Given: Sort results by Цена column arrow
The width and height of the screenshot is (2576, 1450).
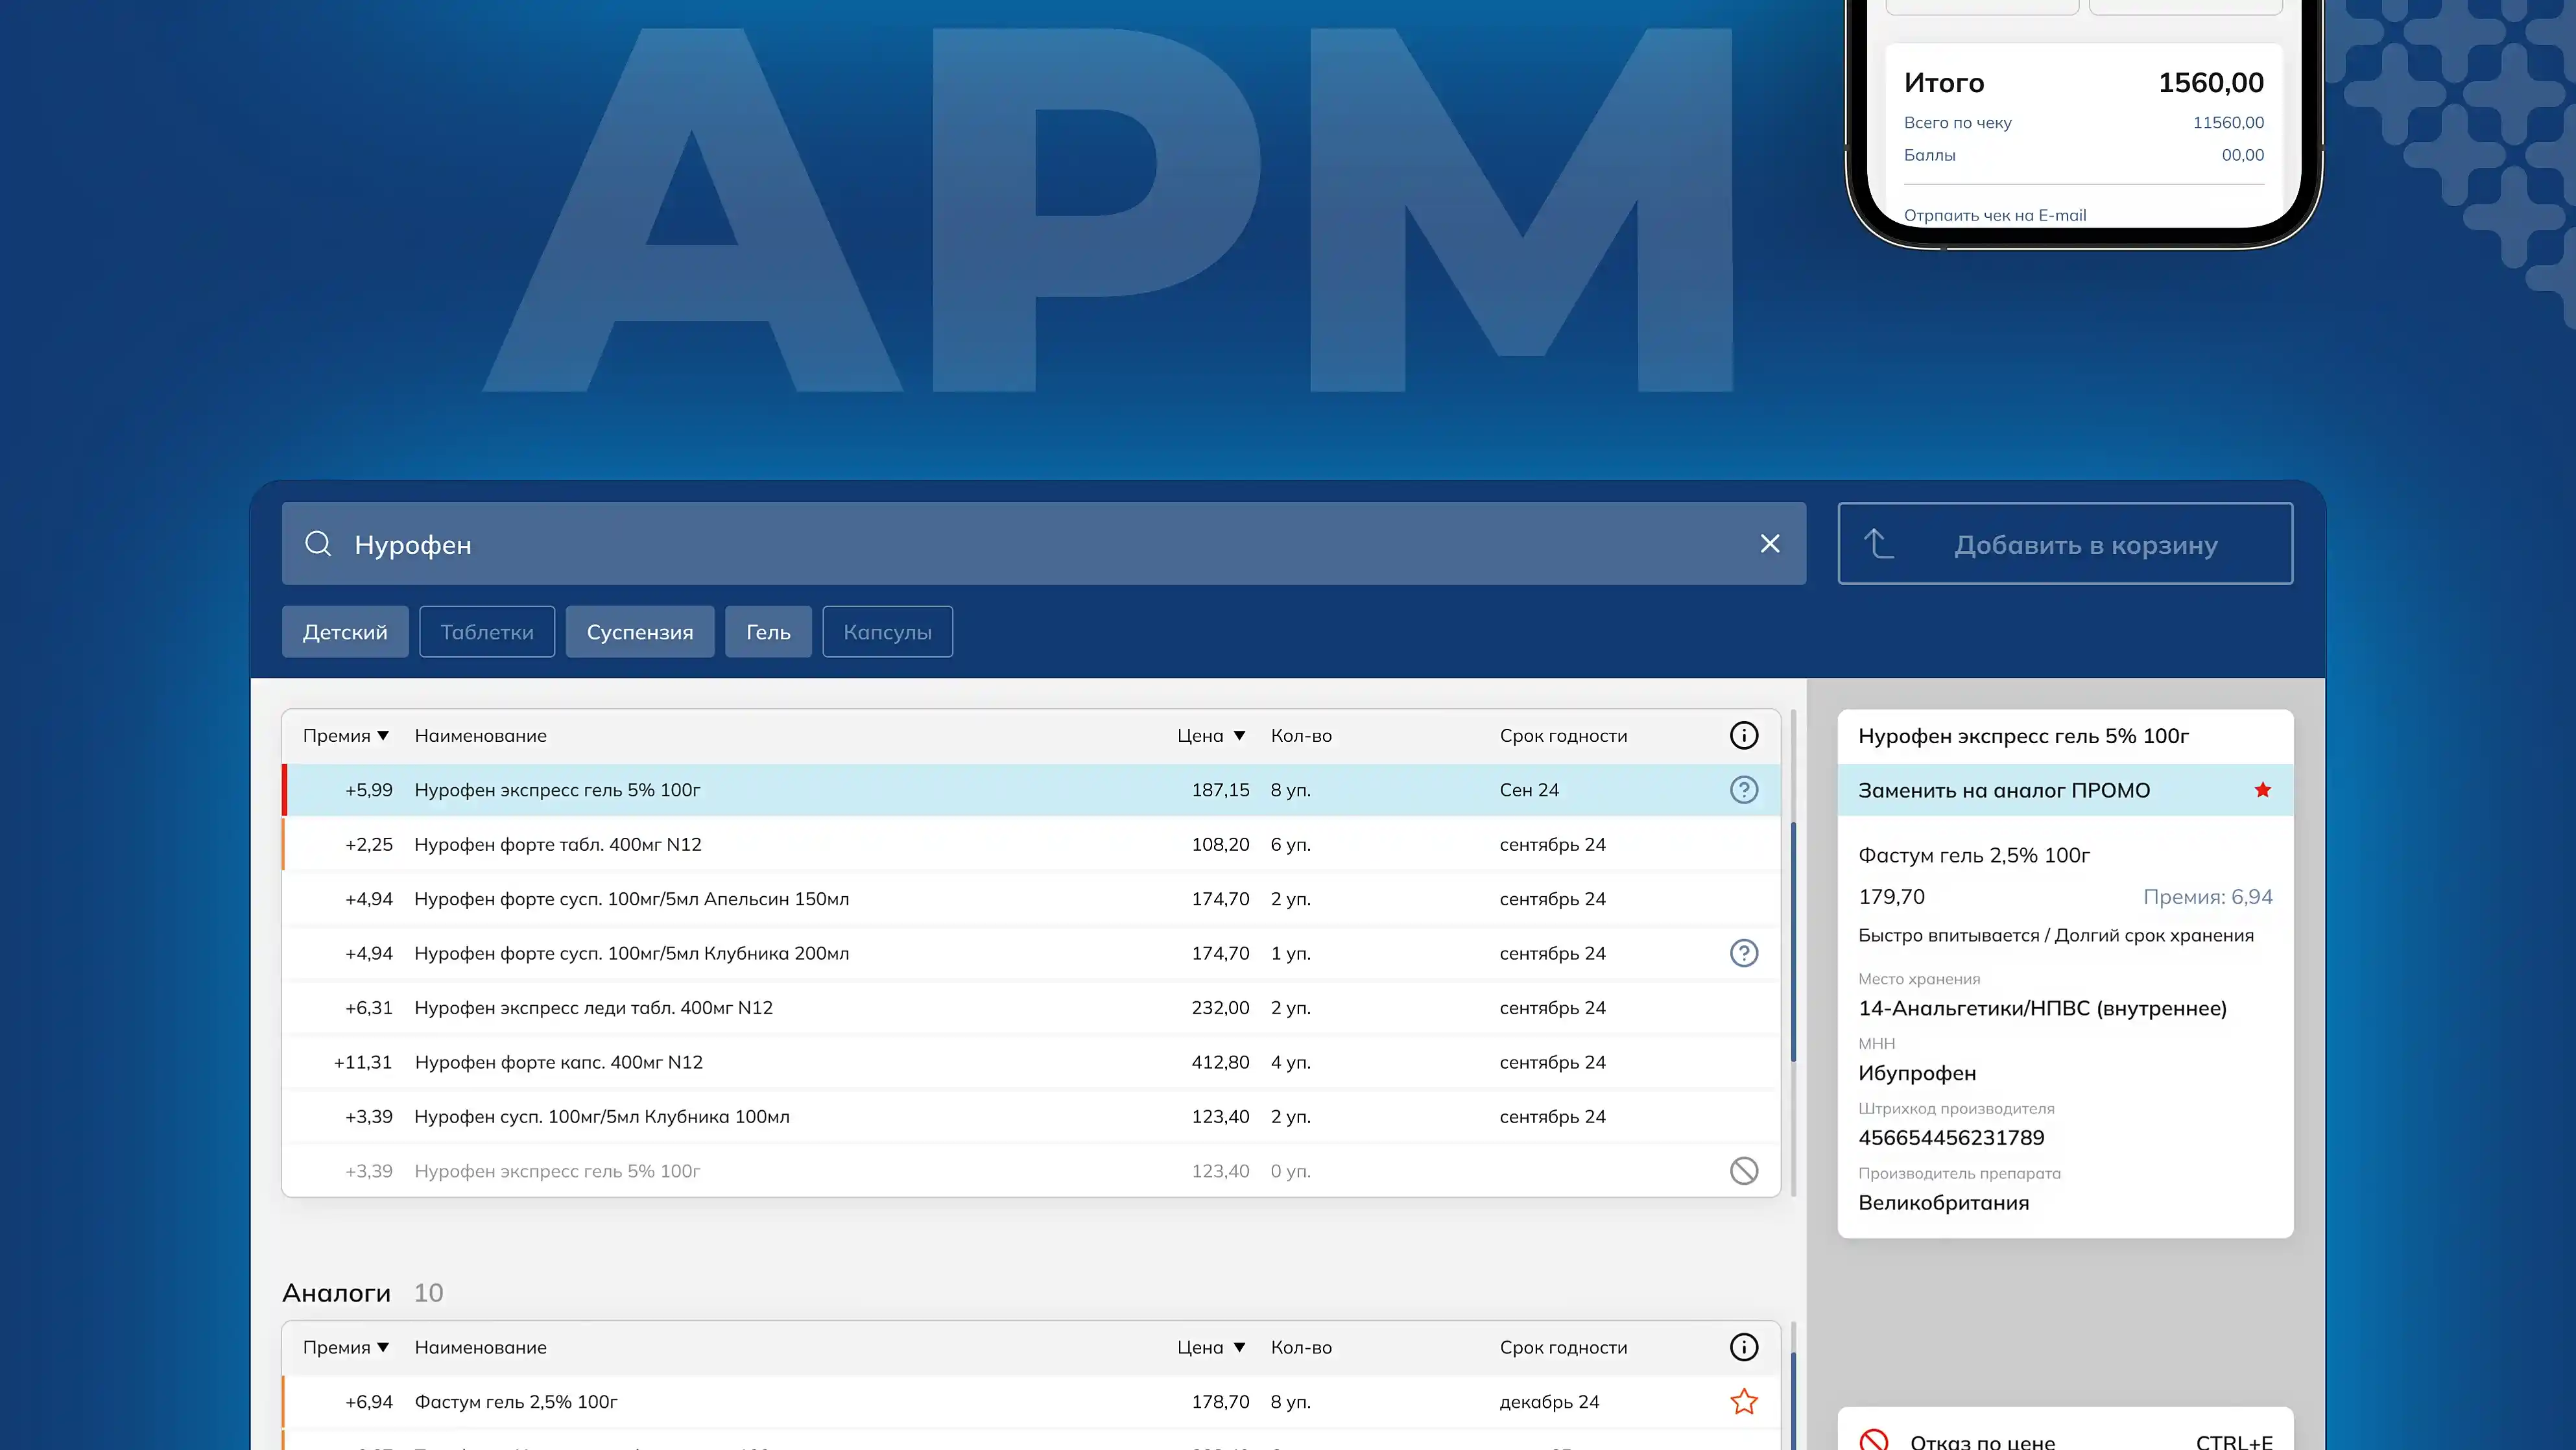Looking at the screenshot, I should tap(1239, 736).
